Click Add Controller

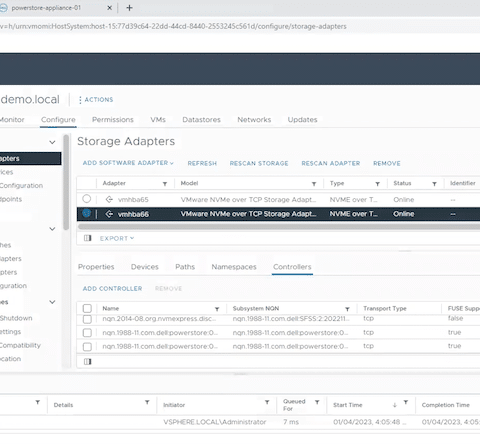[x=112, y=289]
